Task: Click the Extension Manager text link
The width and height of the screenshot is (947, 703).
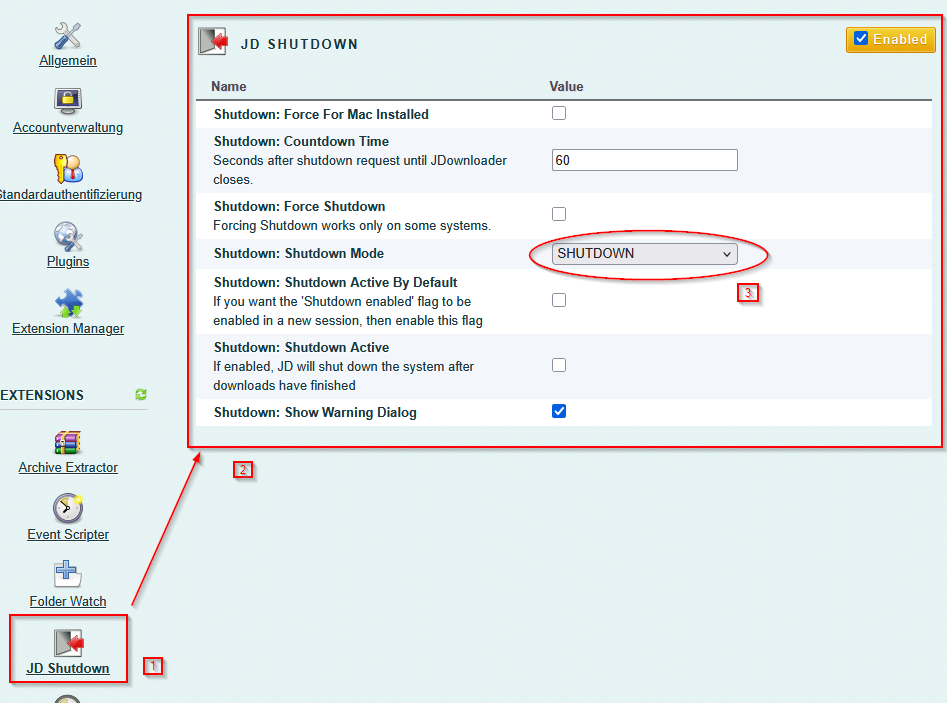Action: (68, 328)
